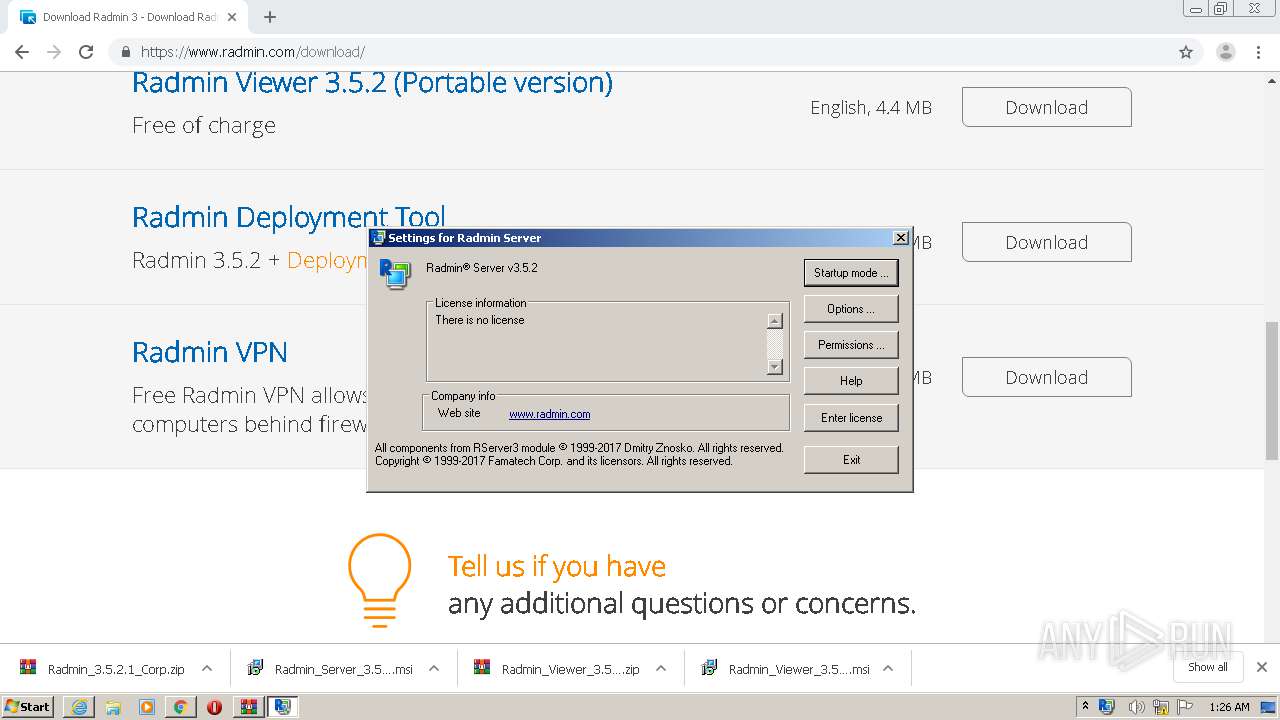Go back in browser history

tap(22, 52)
